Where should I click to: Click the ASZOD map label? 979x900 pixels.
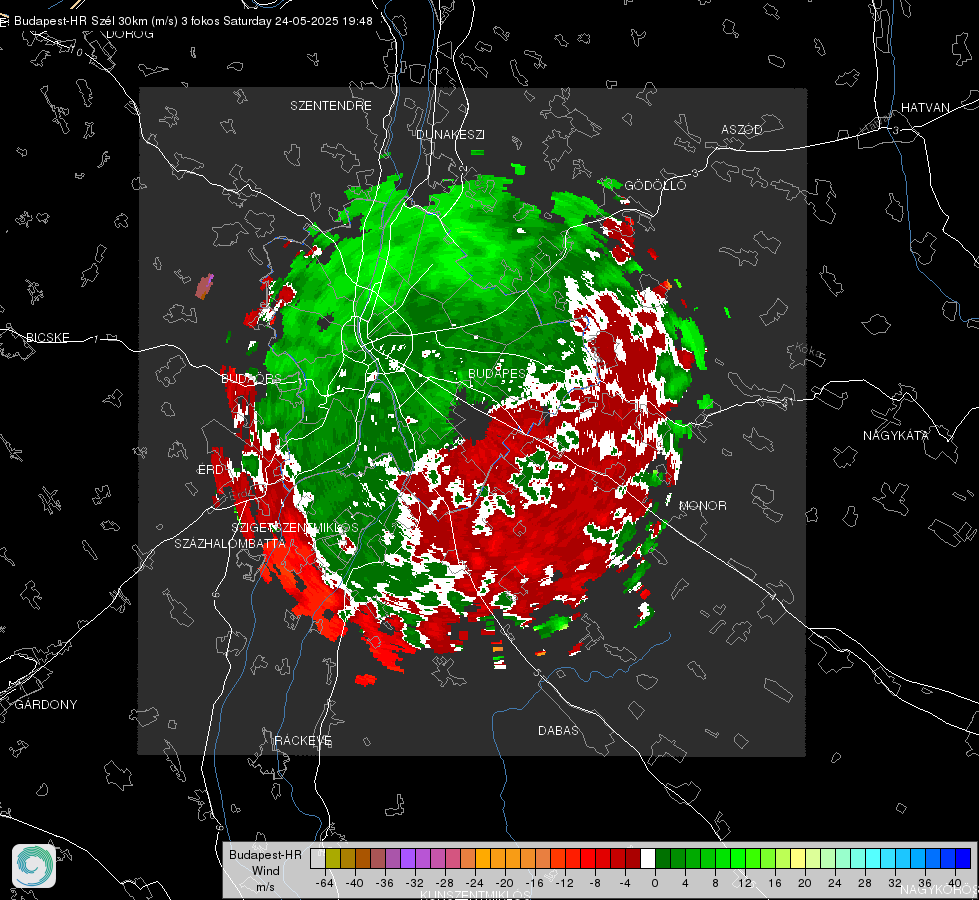click(742, 129)
